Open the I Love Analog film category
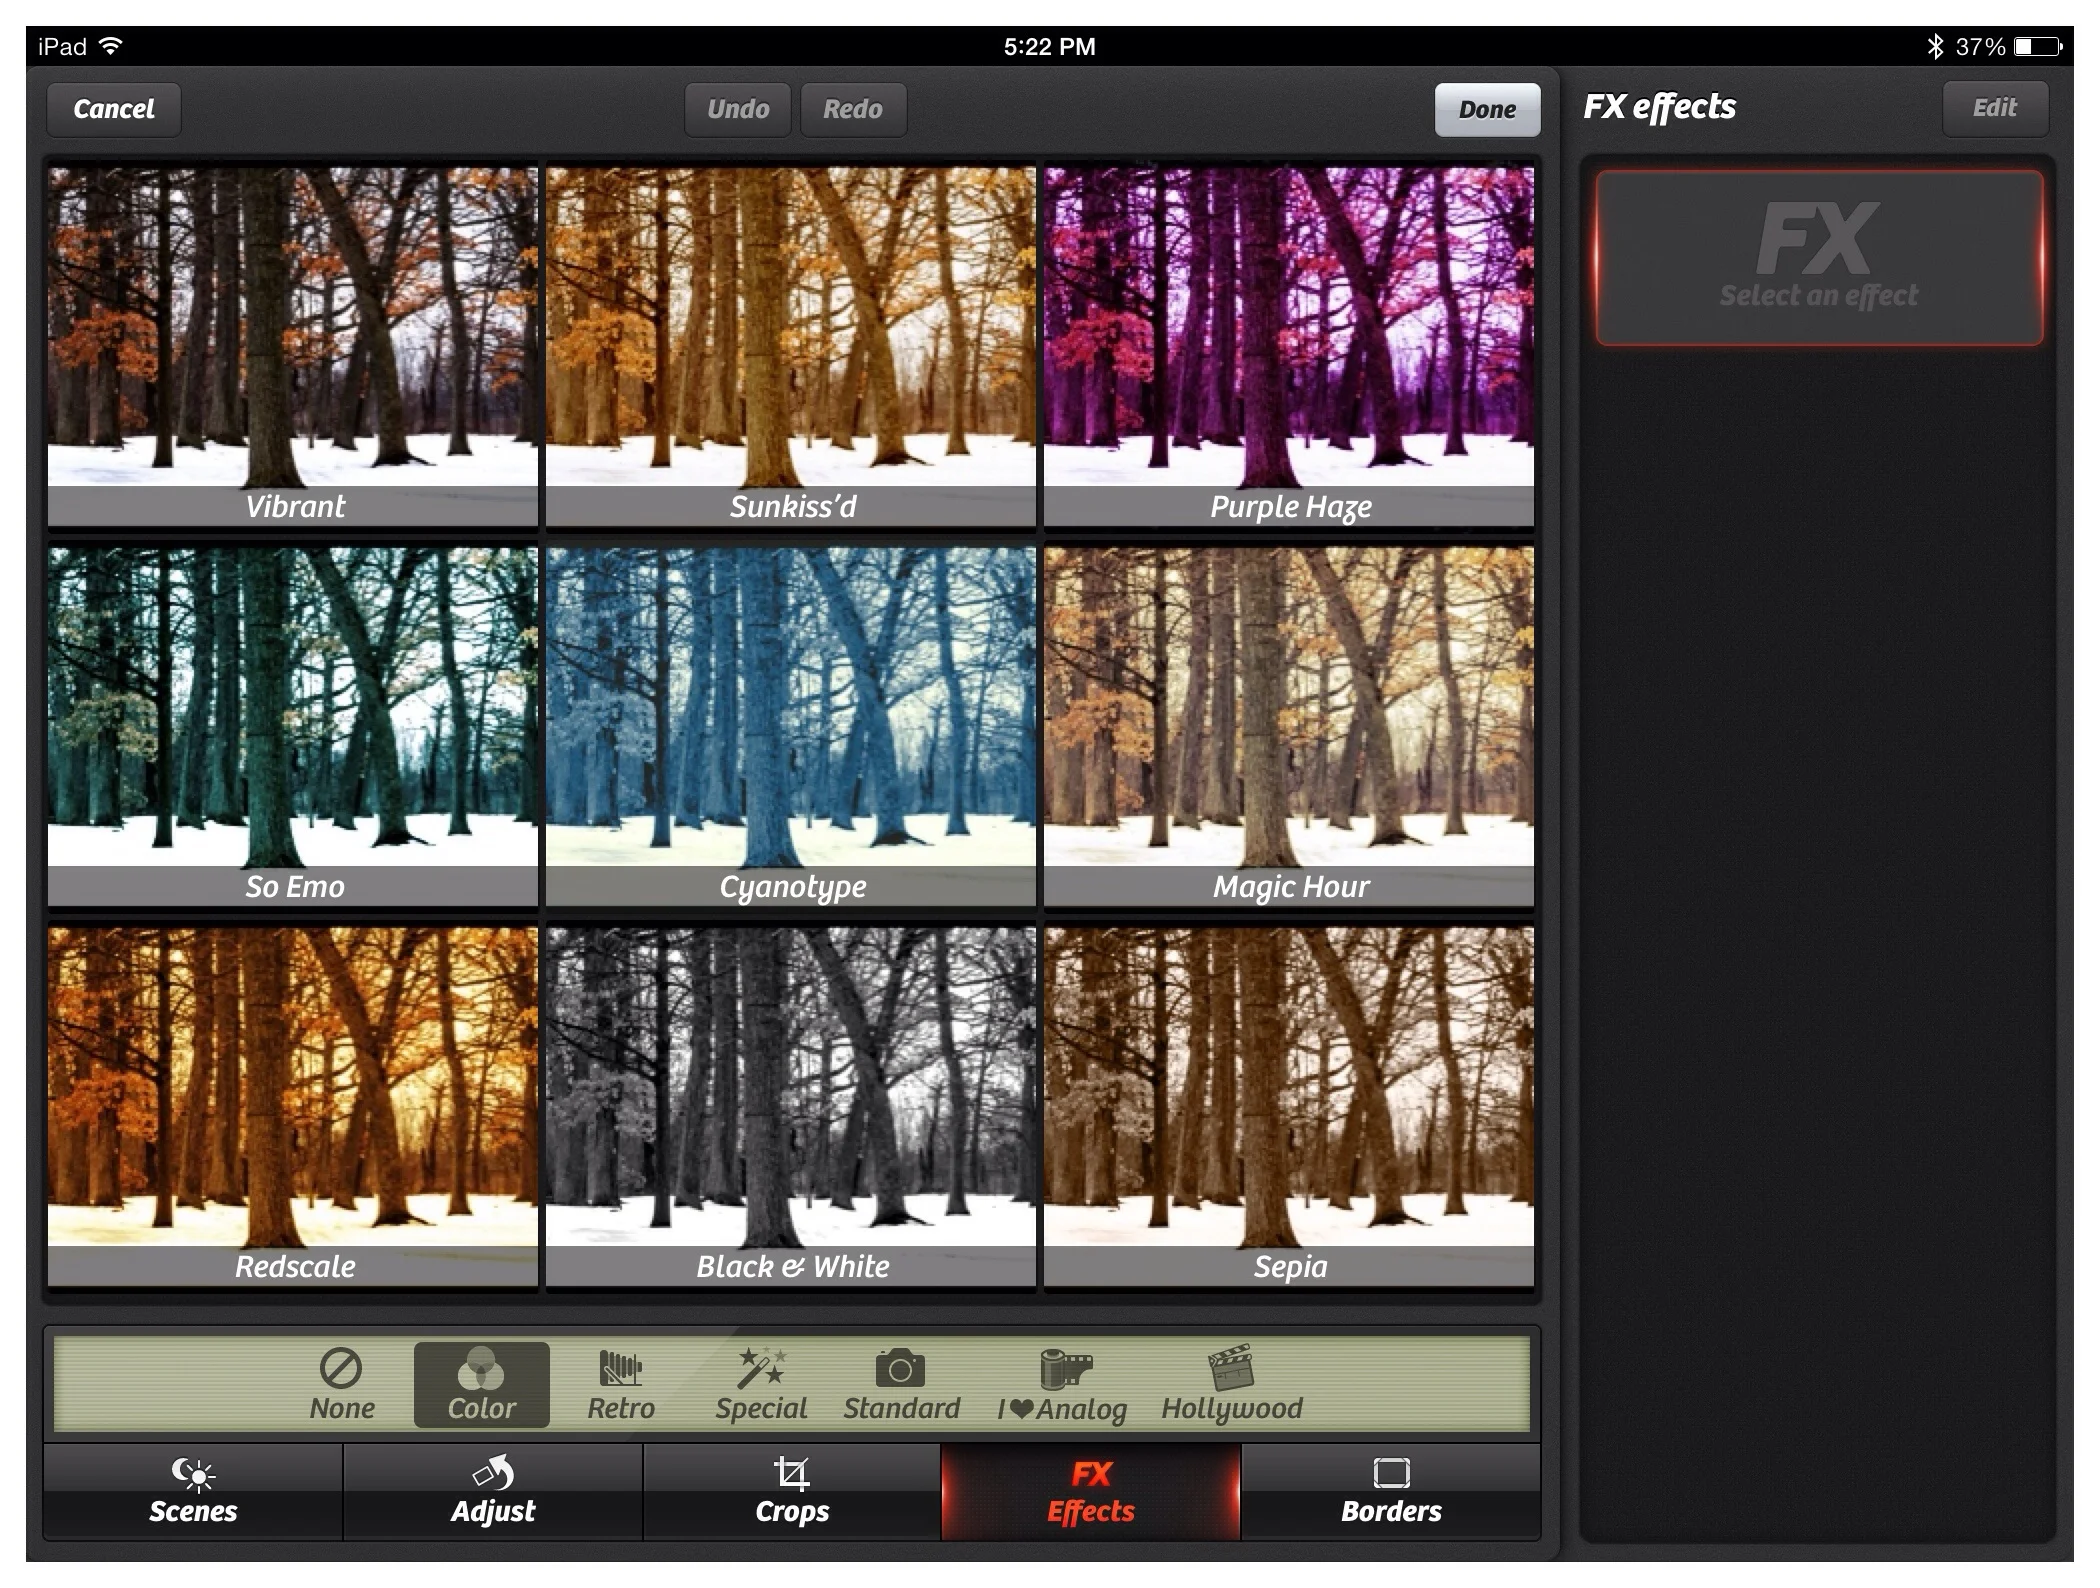The image size is (2100, 1588). click(x=1062, y=1384)
